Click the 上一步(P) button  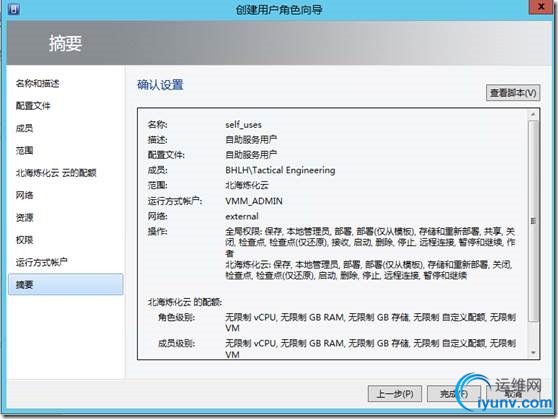click(395, 394)
